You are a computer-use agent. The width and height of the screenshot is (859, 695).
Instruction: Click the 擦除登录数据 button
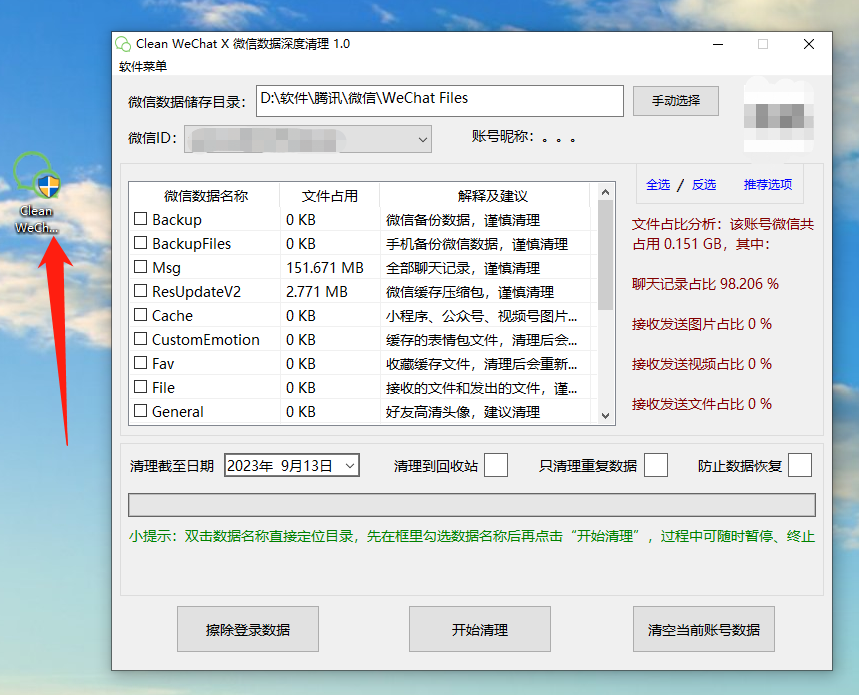248,629
